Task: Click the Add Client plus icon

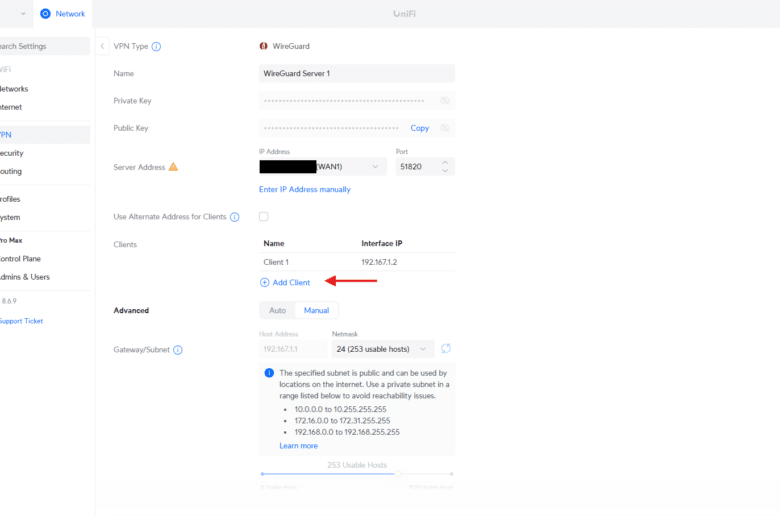Action: pyautogui.click(x=265, y=283)
